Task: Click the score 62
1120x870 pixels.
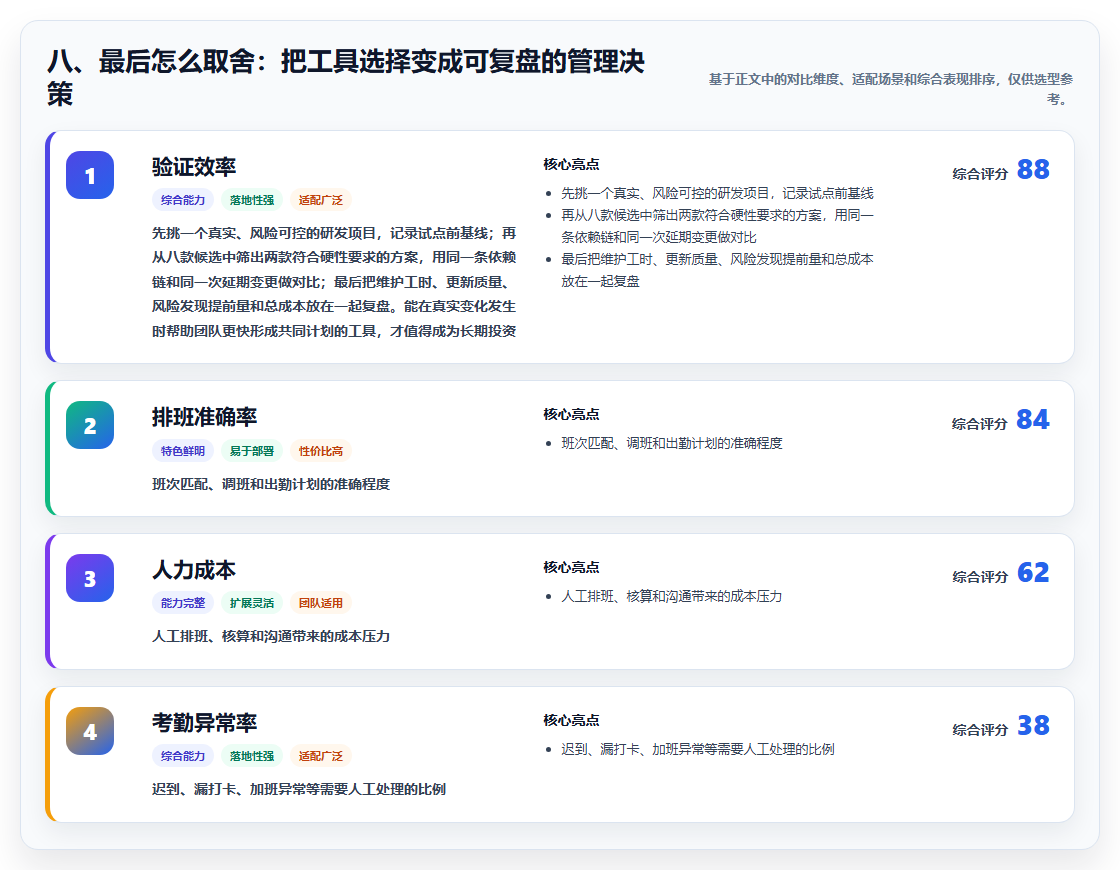Action: (1033, 572)
